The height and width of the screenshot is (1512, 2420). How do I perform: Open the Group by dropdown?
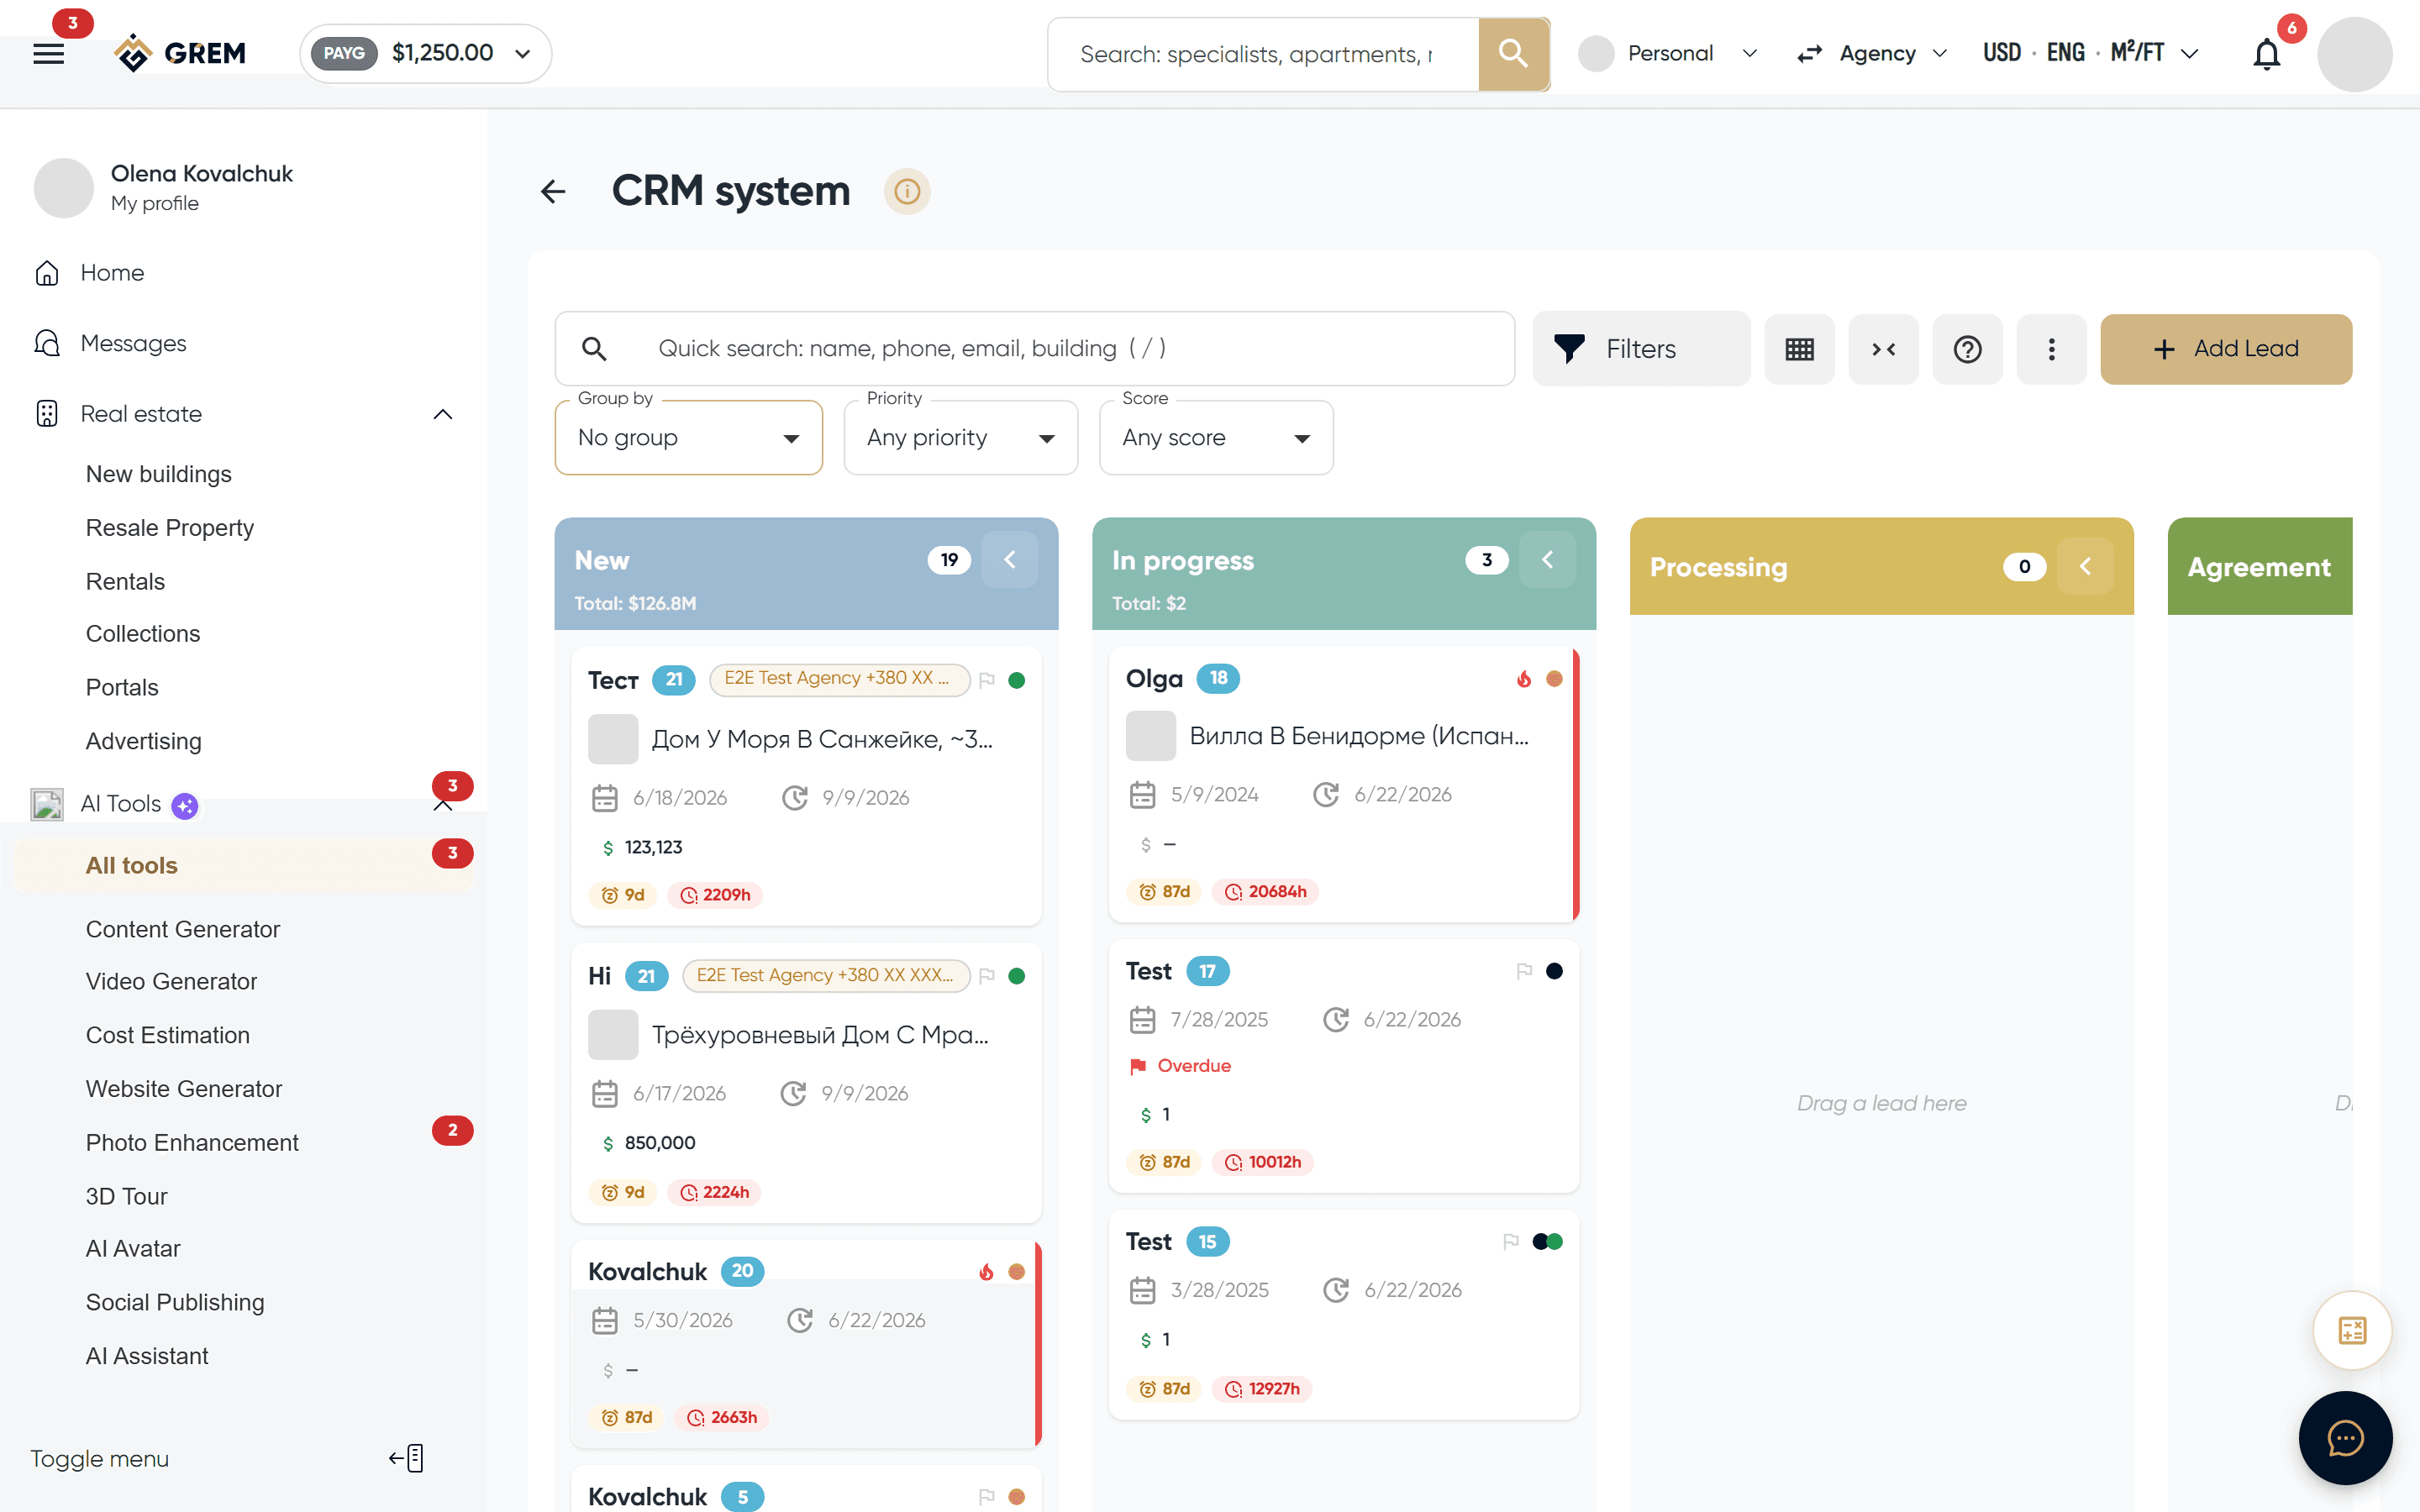[x=689, y=438]
